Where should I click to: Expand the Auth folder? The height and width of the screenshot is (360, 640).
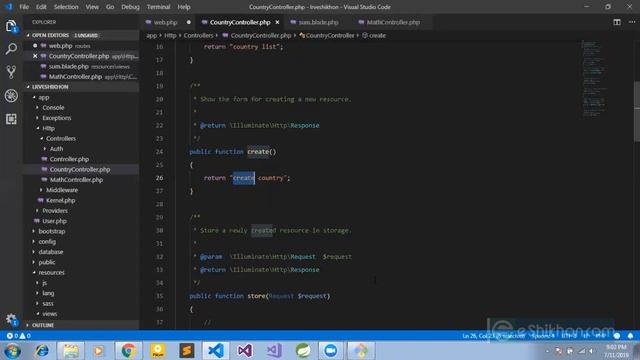56,149
